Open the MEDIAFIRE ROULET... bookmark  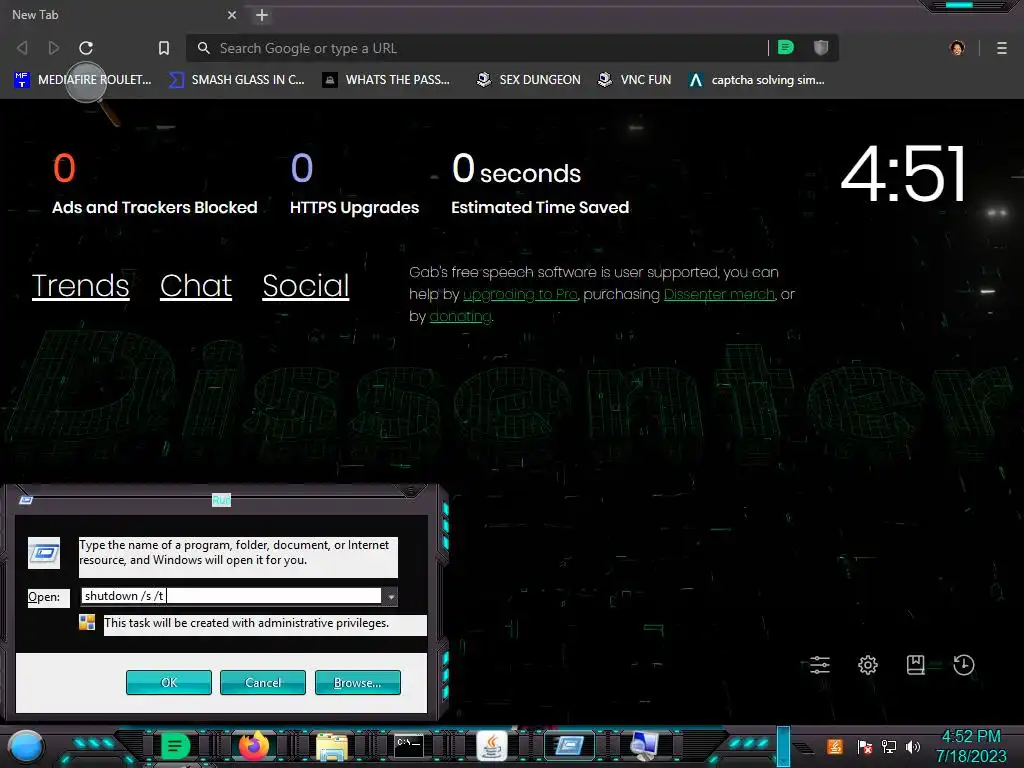(82, 80)
